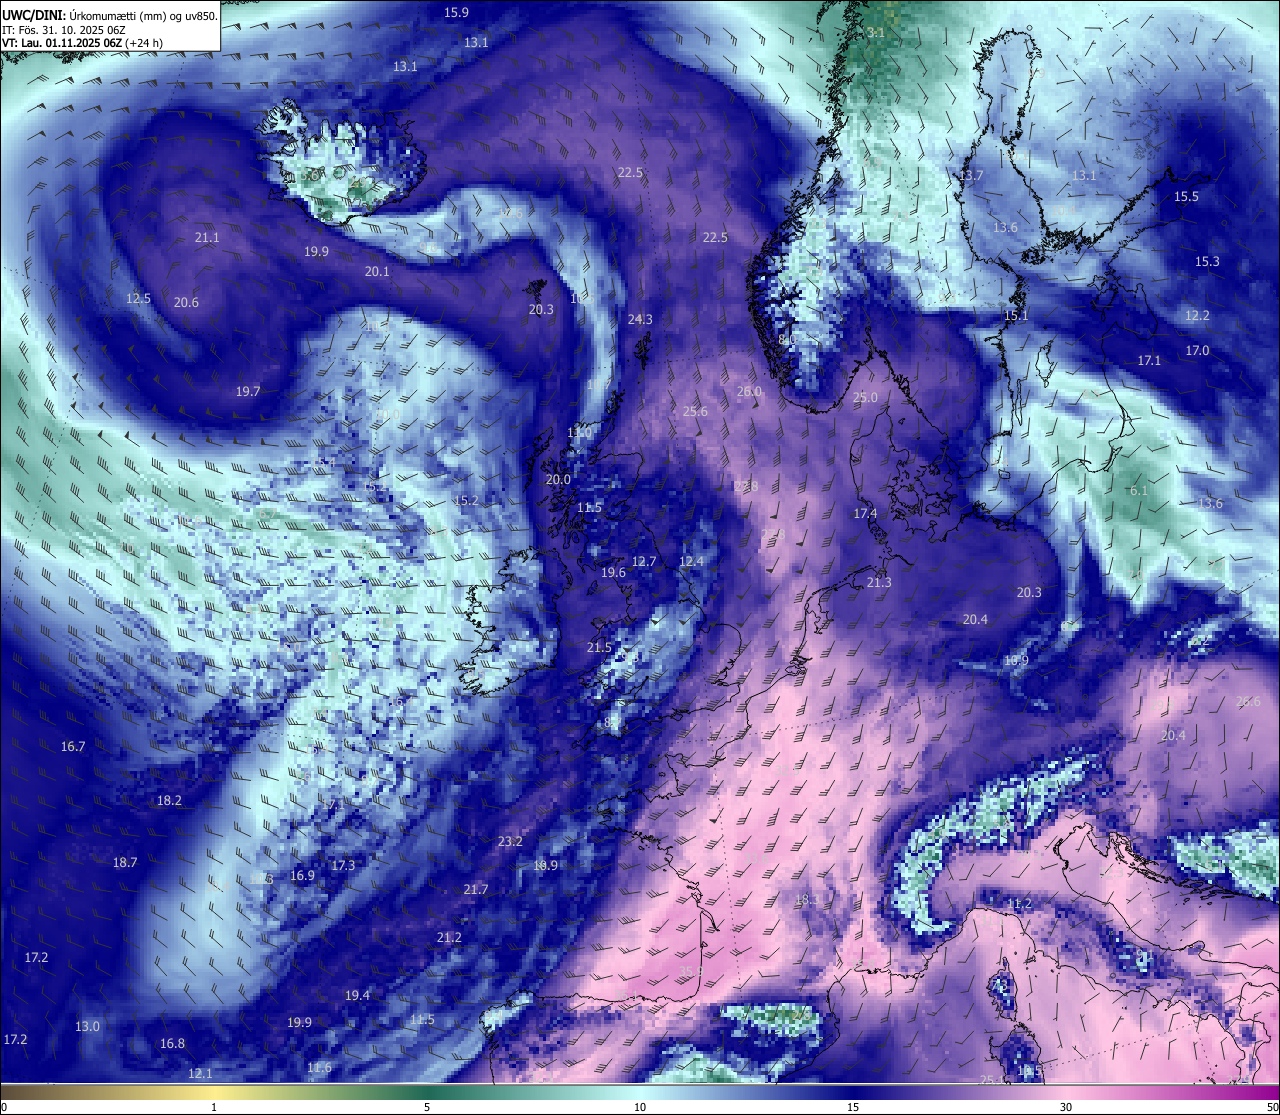Click the 15.9 value label at the top
Screen dimensions: 1280x1115
click(456, 13)
